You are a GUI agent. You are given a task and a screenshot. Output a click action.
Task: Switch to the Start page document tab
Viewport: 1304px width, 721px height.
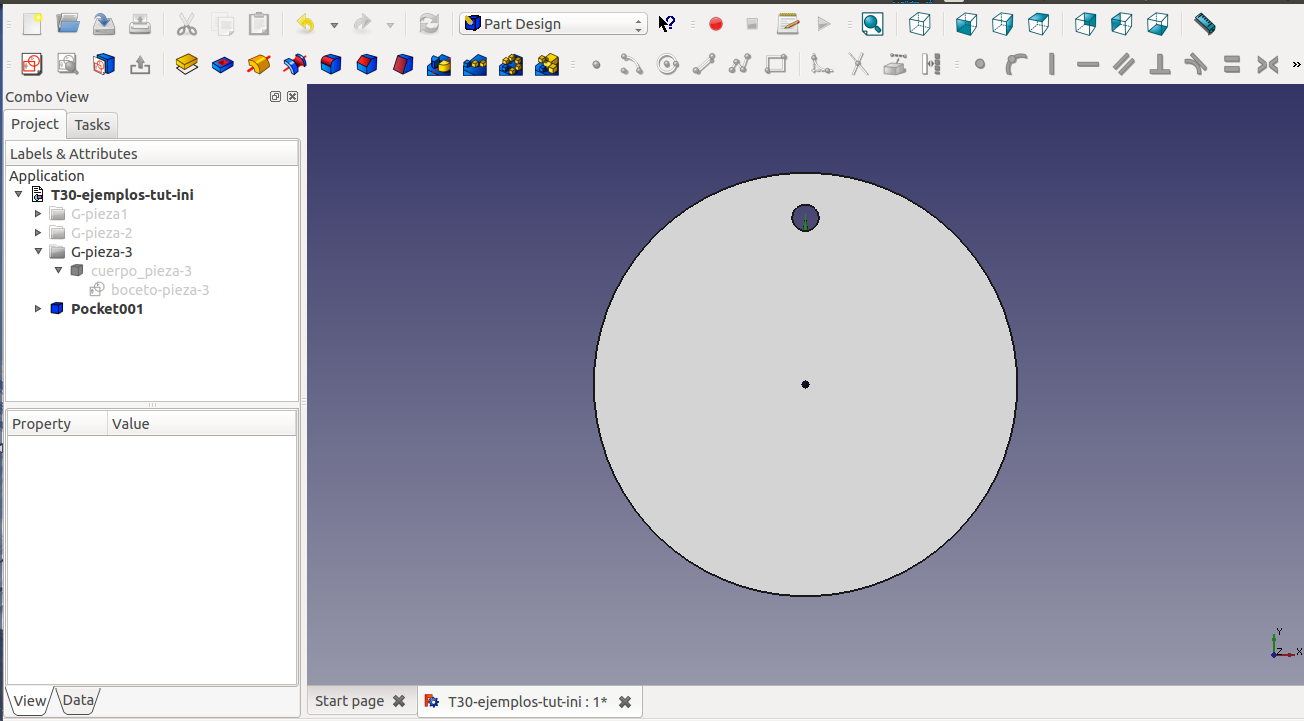(349, 701)
